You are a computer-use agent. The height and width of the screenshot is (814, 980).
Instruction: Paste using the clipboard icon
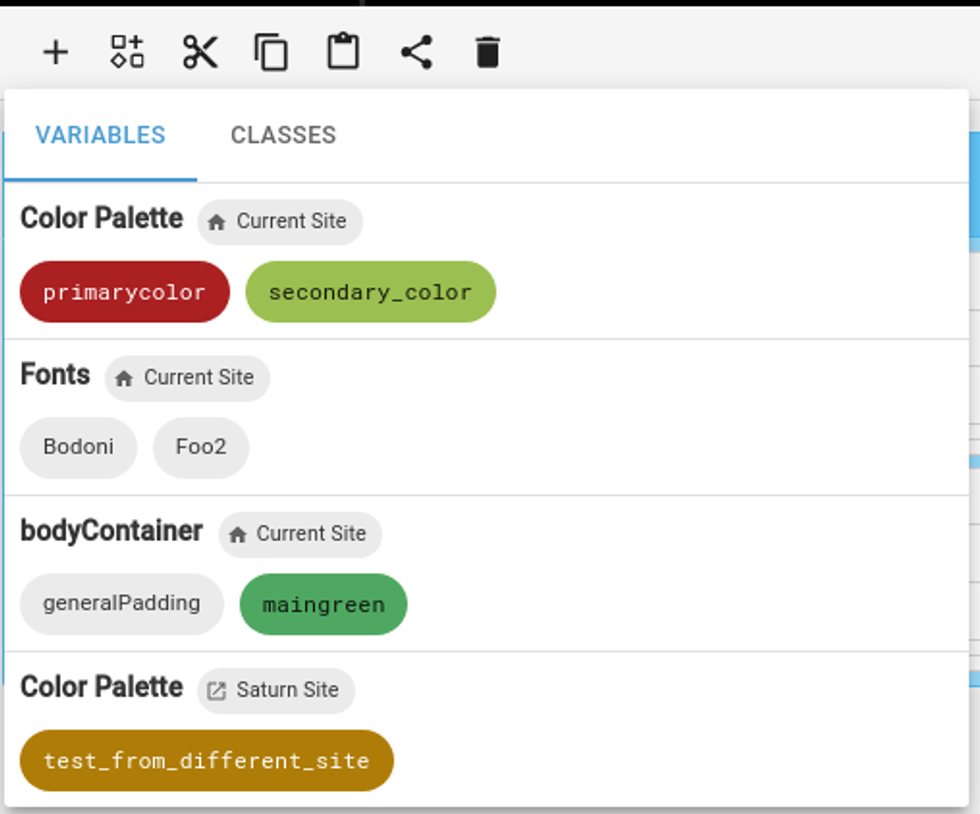(x=343, y=52)
